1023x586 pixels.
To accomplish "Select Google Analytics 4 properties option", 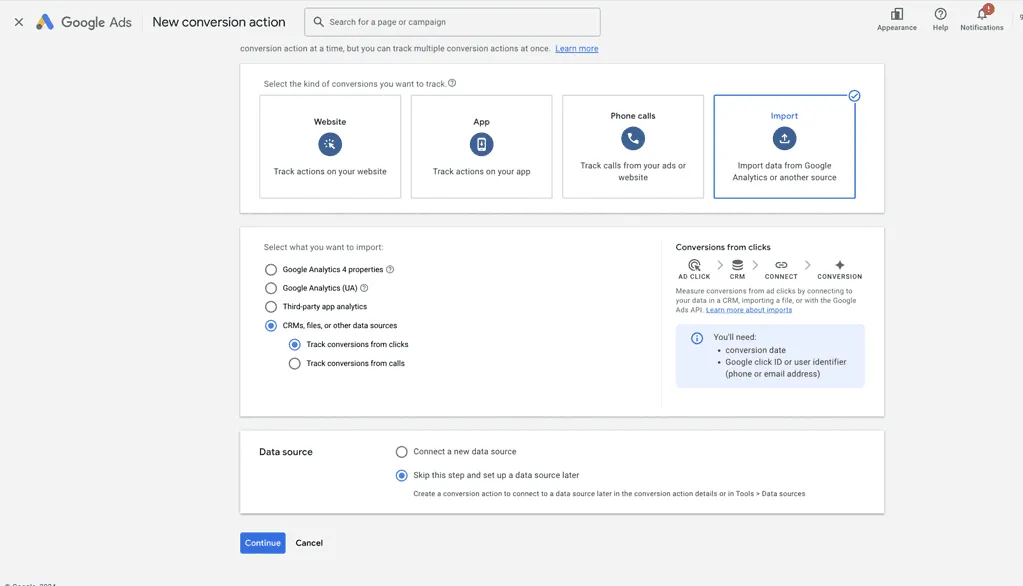I will [x=271, y=270].
